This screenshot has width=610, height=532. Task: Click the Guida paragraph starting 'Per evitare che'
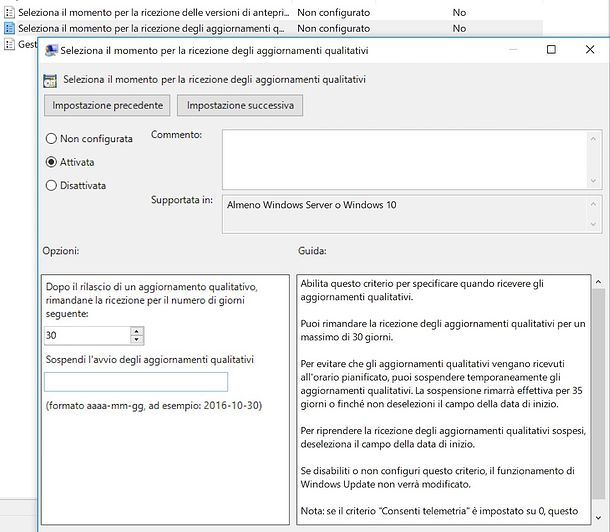tap(441, 384)
